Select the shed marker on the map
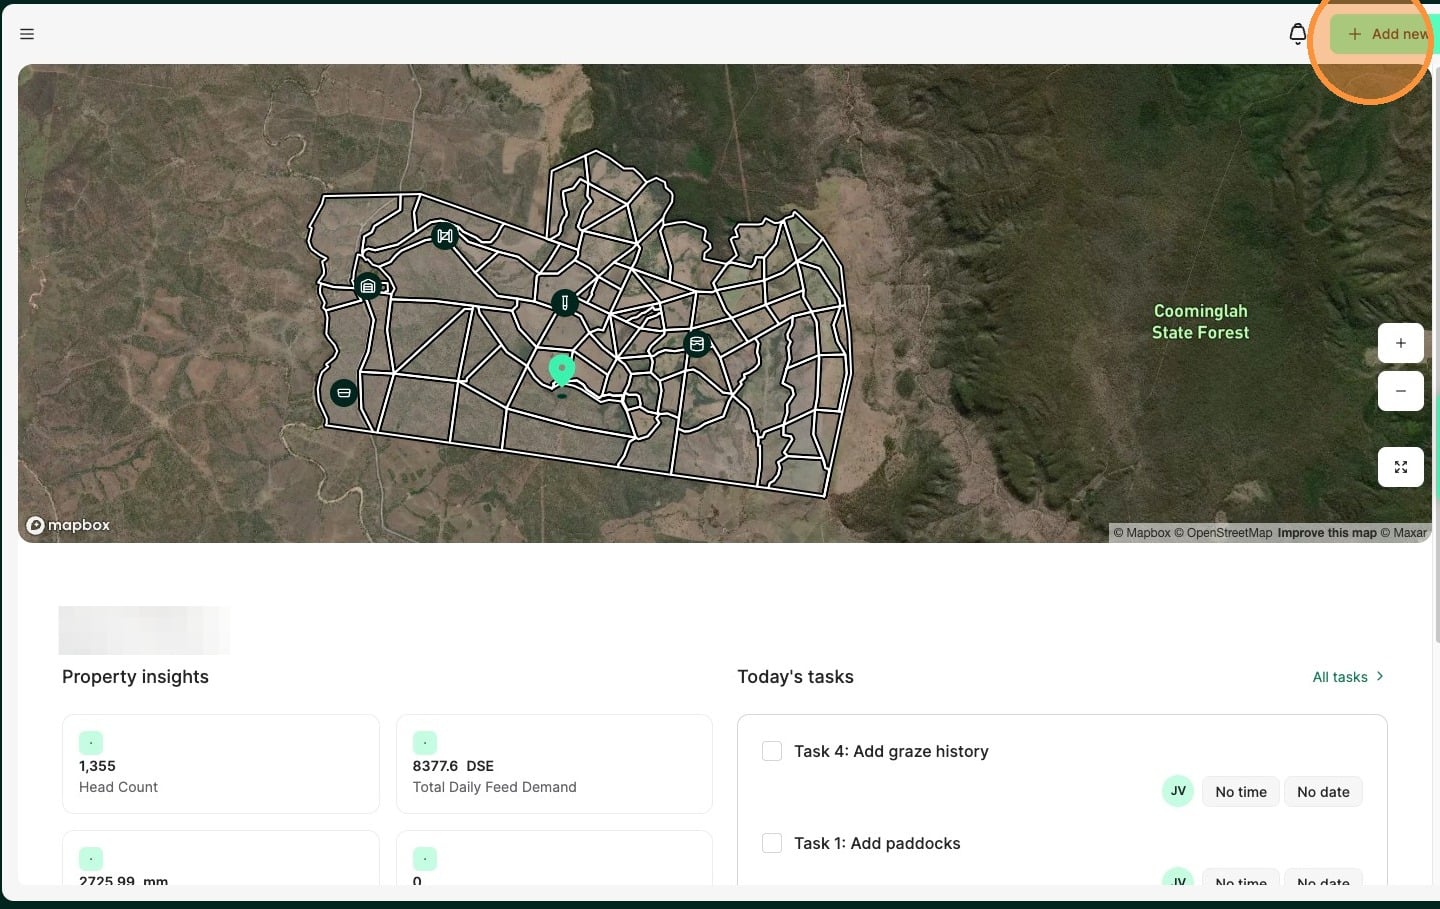Viewport: 1440px width, 909px height. click(x=368, y=287)
